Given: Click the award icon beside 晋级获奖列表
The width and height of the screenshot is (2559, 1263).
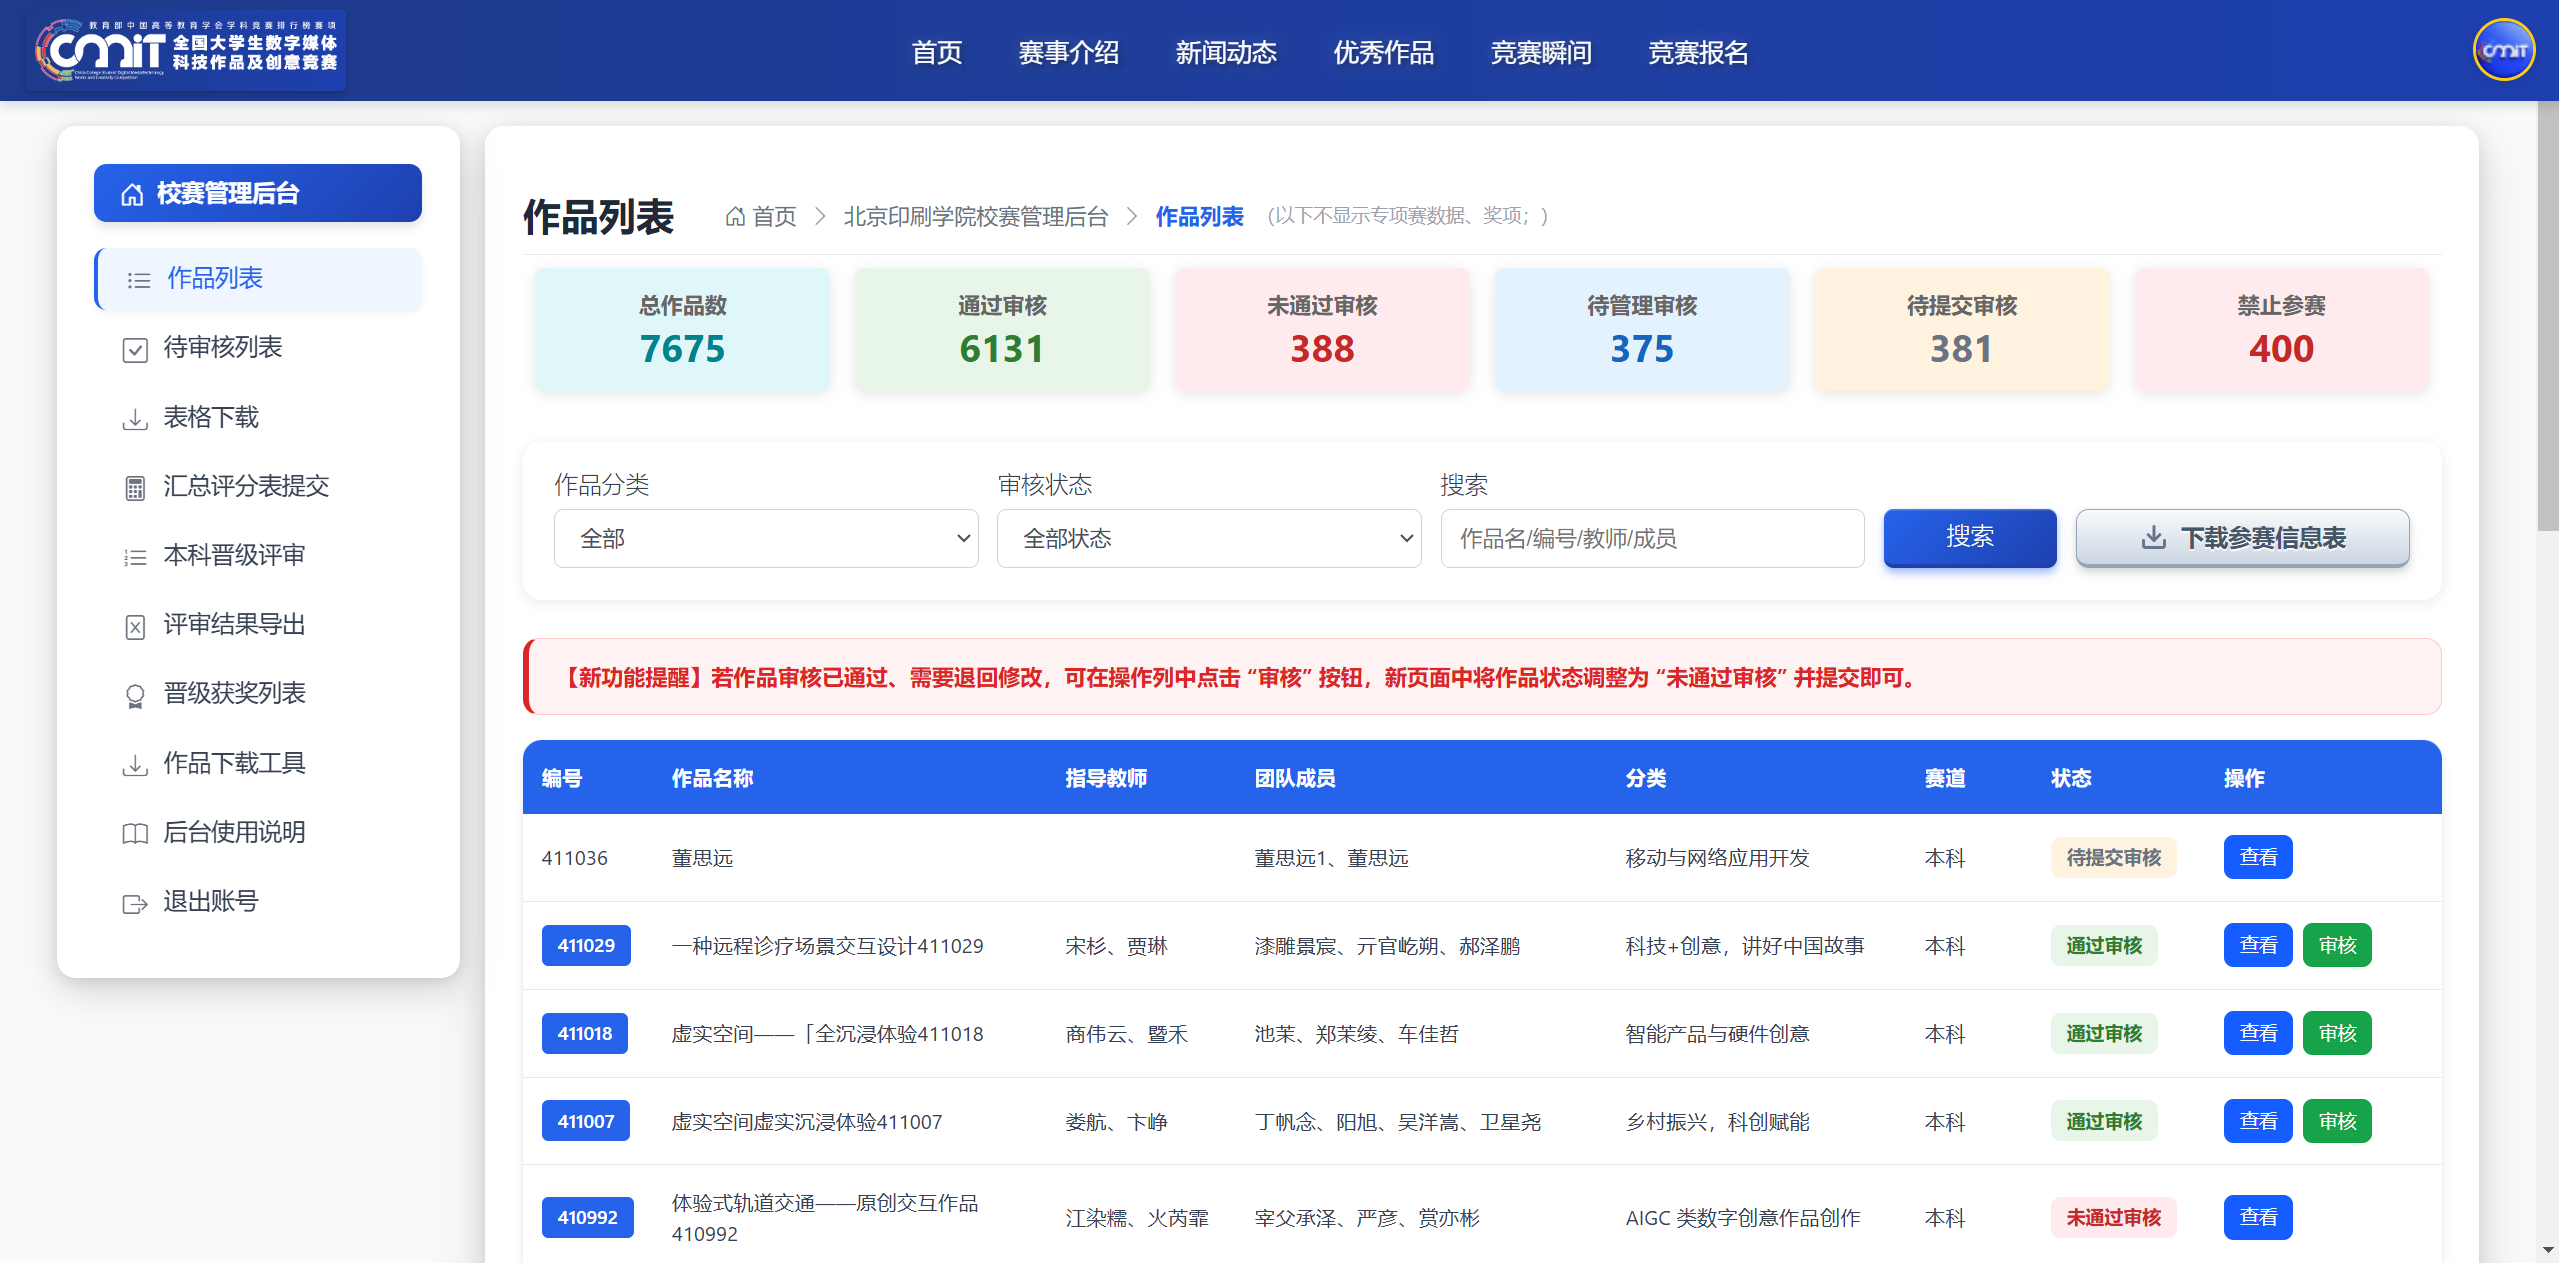Looking at the screenshot, I should 135,695.
